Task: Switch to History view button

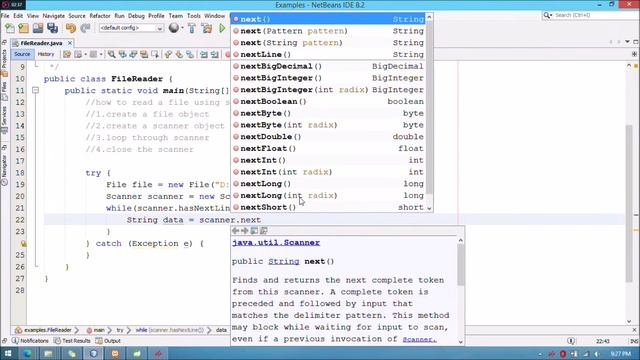Action: [46, 54]
